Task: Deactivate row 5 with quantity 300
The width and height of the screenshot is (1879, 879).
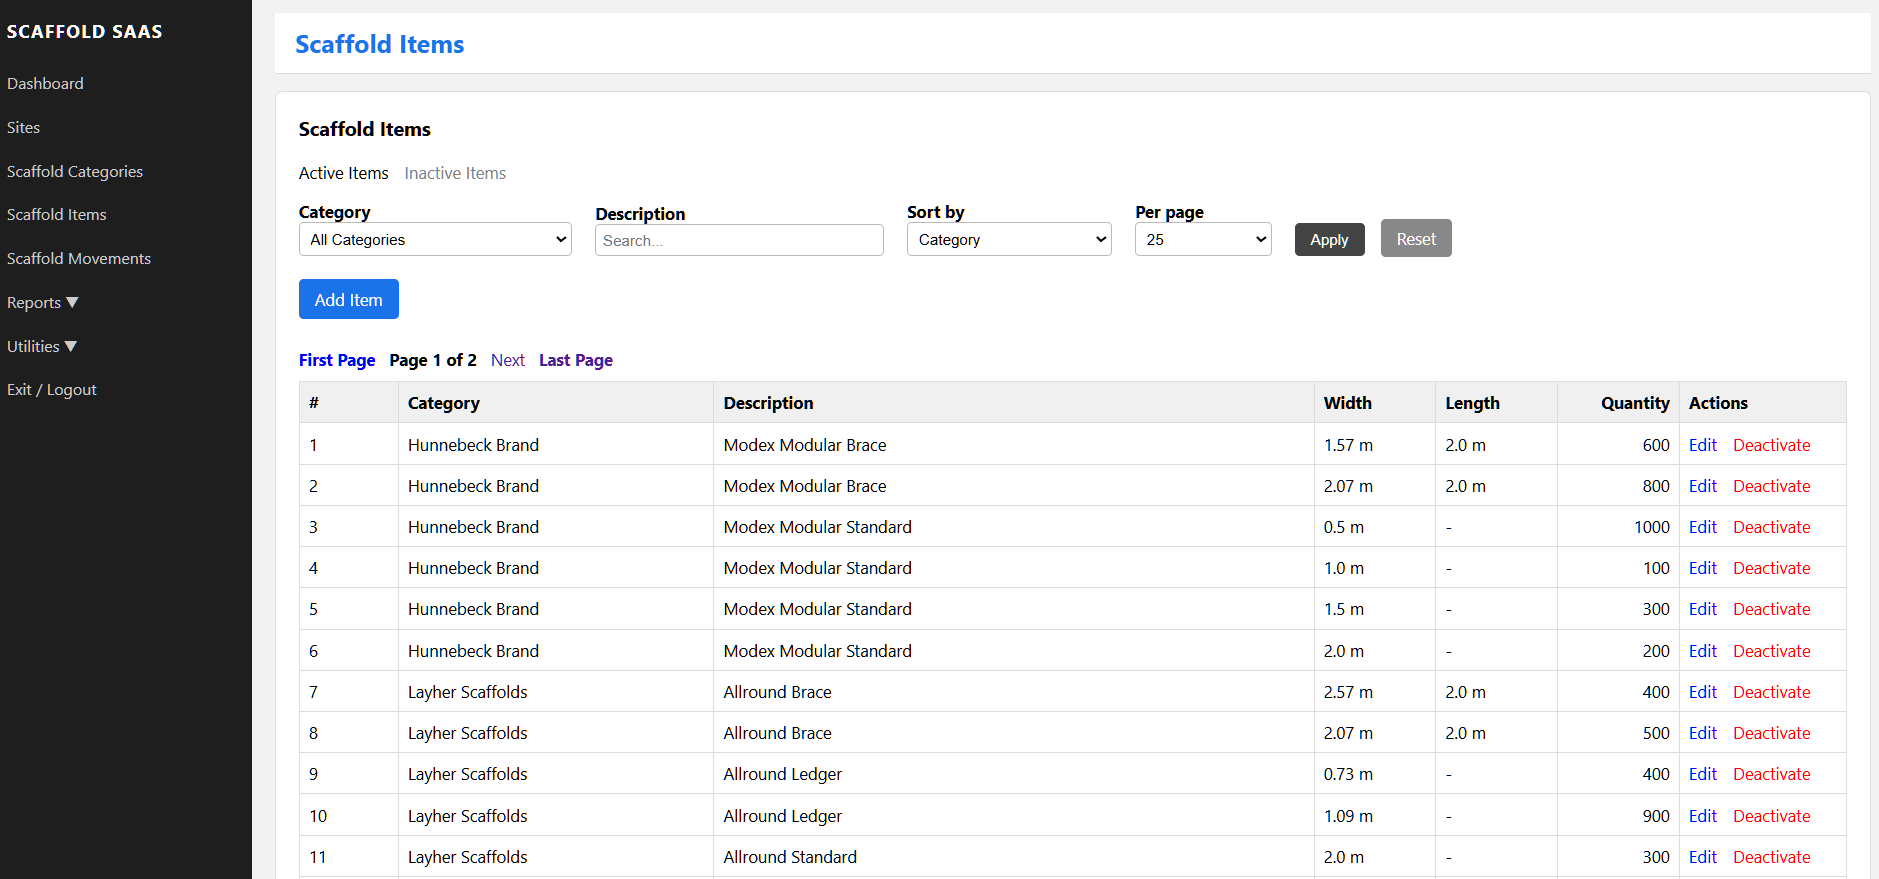Action: tap(1771, 610)
